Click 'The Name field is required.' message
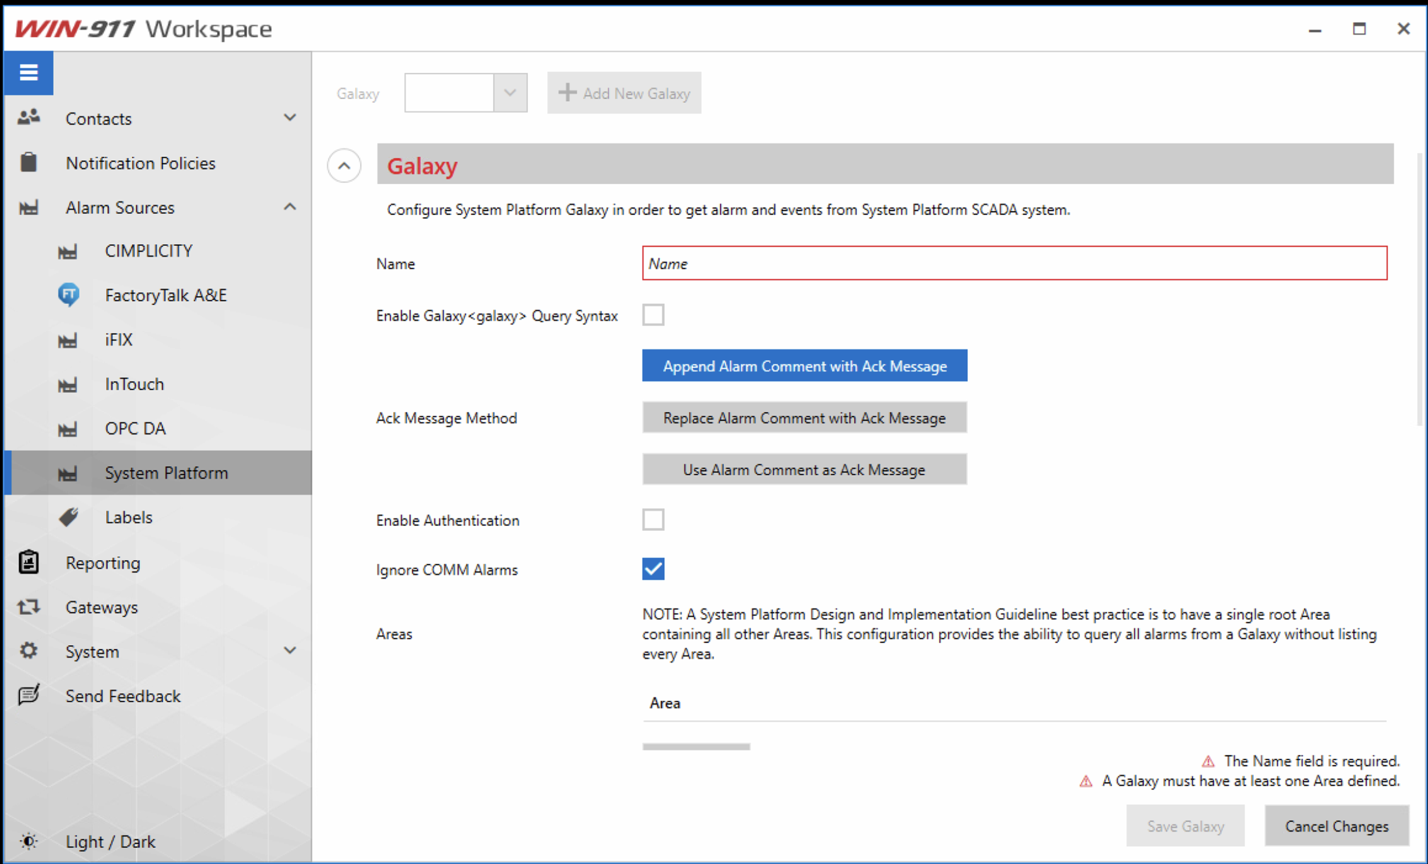Viewport: 1428px width, 864px height. pyautogui.click(x=1312, y=761)
